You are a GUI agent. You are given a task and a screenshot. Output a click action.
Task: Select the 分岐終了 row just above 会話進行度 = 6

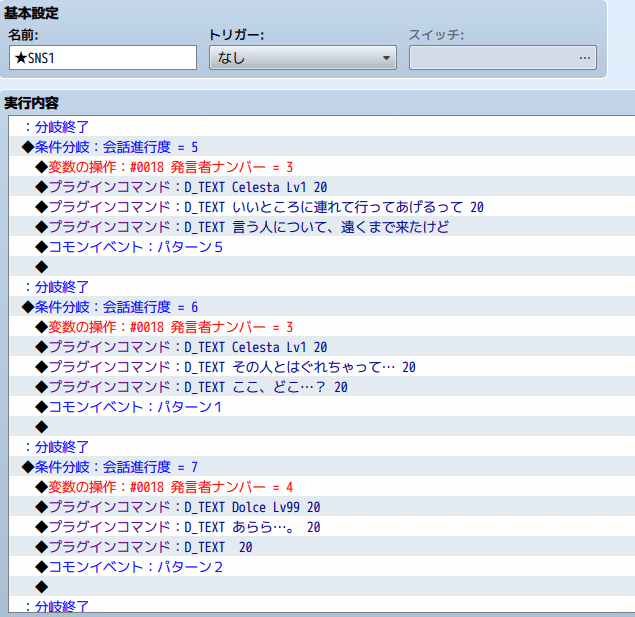click(322, 287)
